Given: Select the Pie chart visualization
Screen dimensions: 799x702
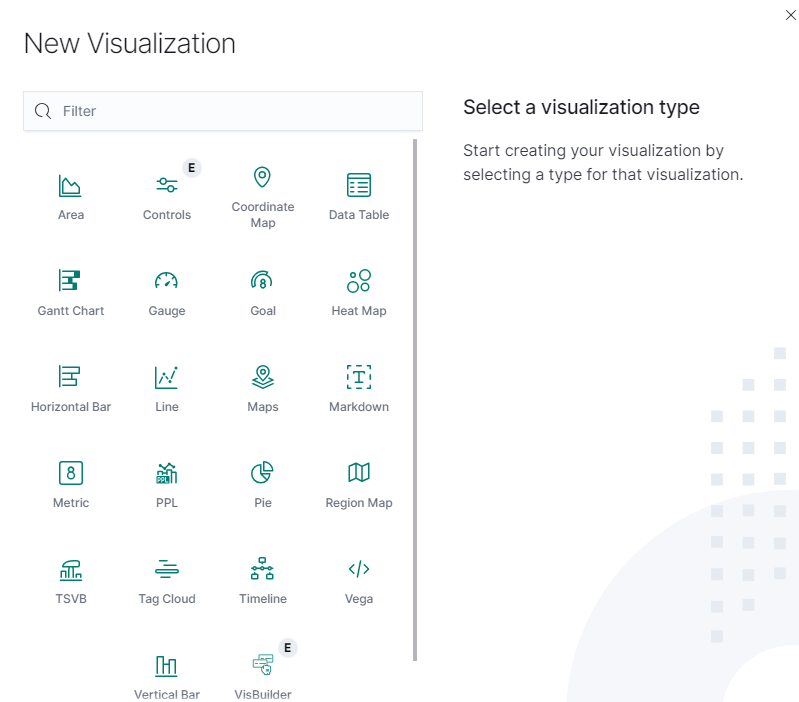Looking at the screenshot, I should coord(262,485).
